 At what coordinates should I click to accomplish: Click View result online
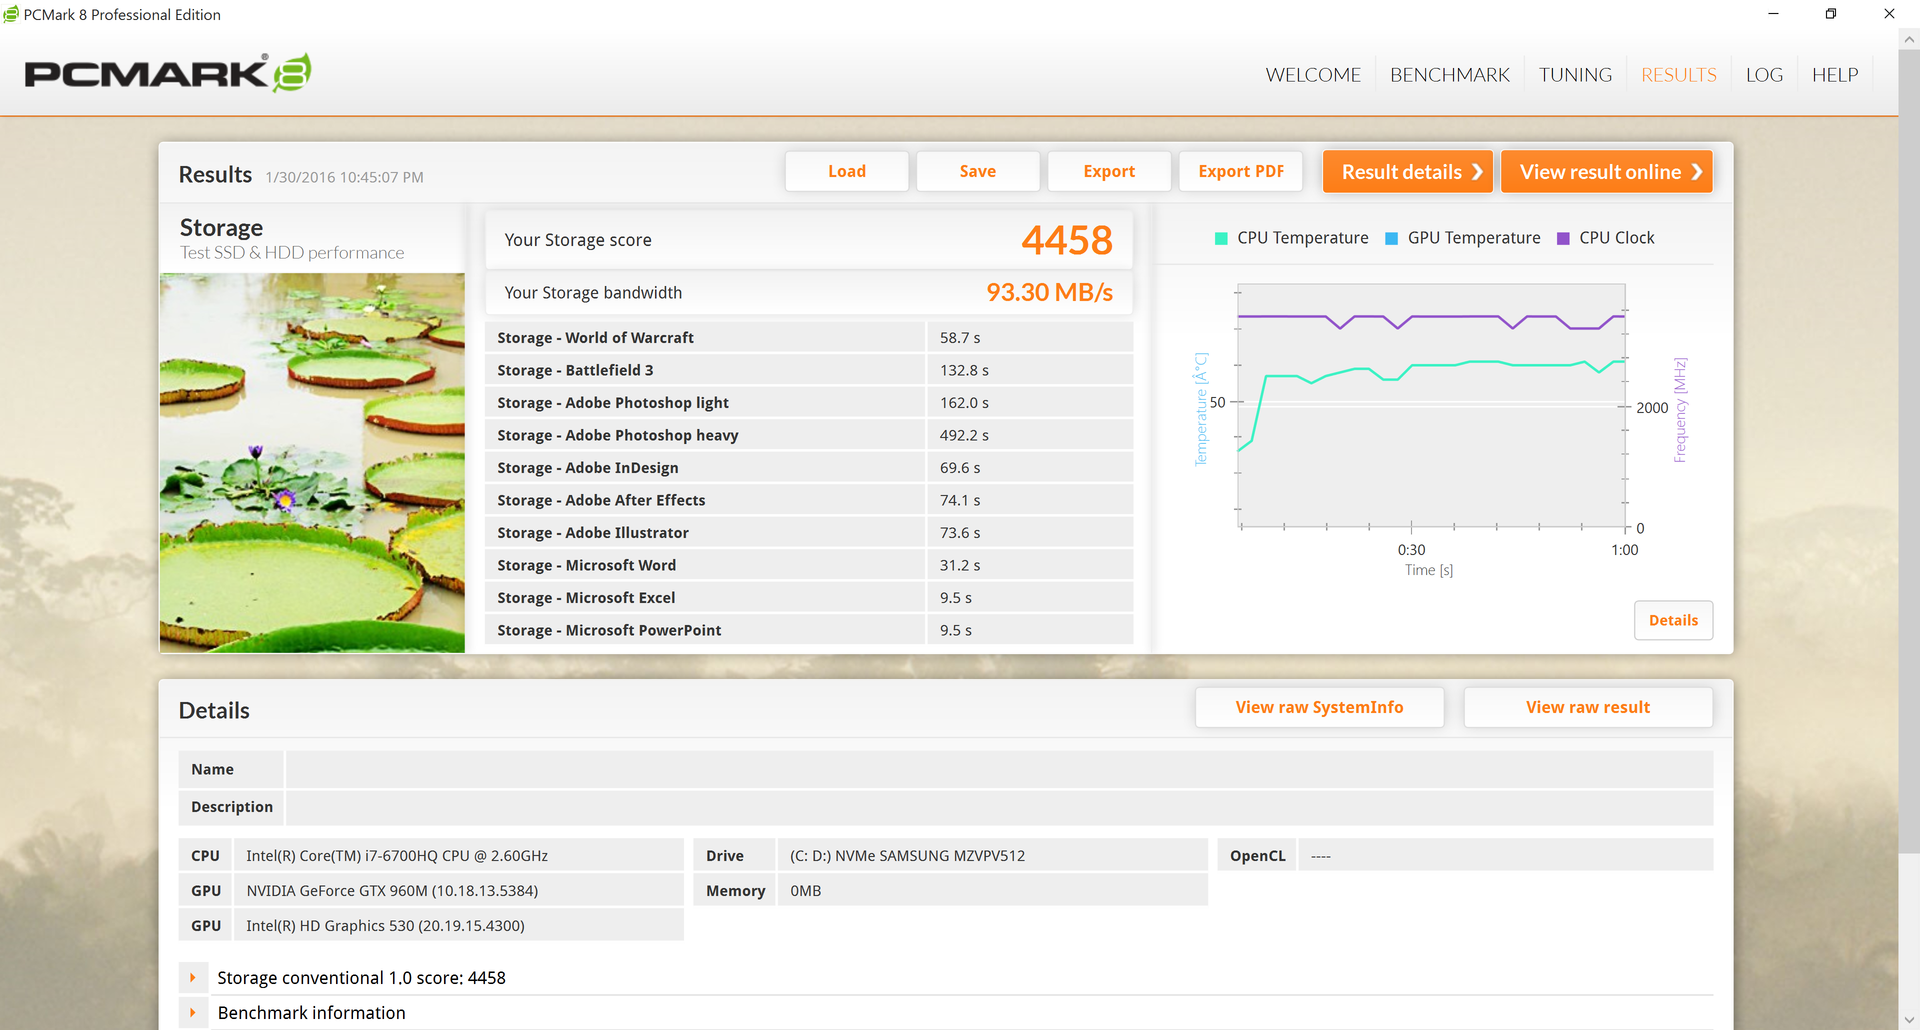pos(1607,171)
